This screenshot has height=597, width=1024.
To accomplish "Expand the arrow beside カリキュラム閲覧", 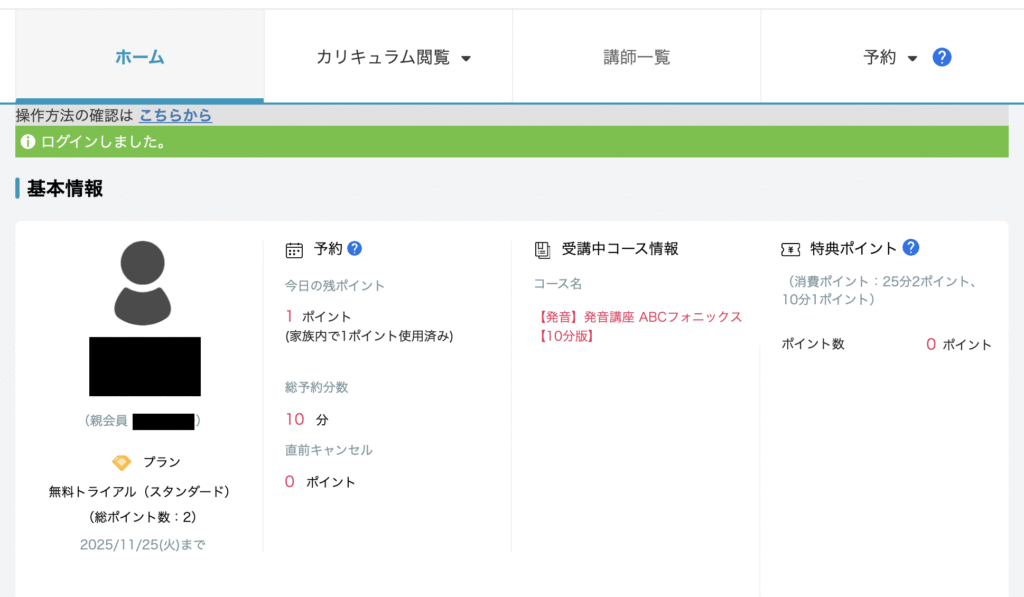I will tap(466, 59).
